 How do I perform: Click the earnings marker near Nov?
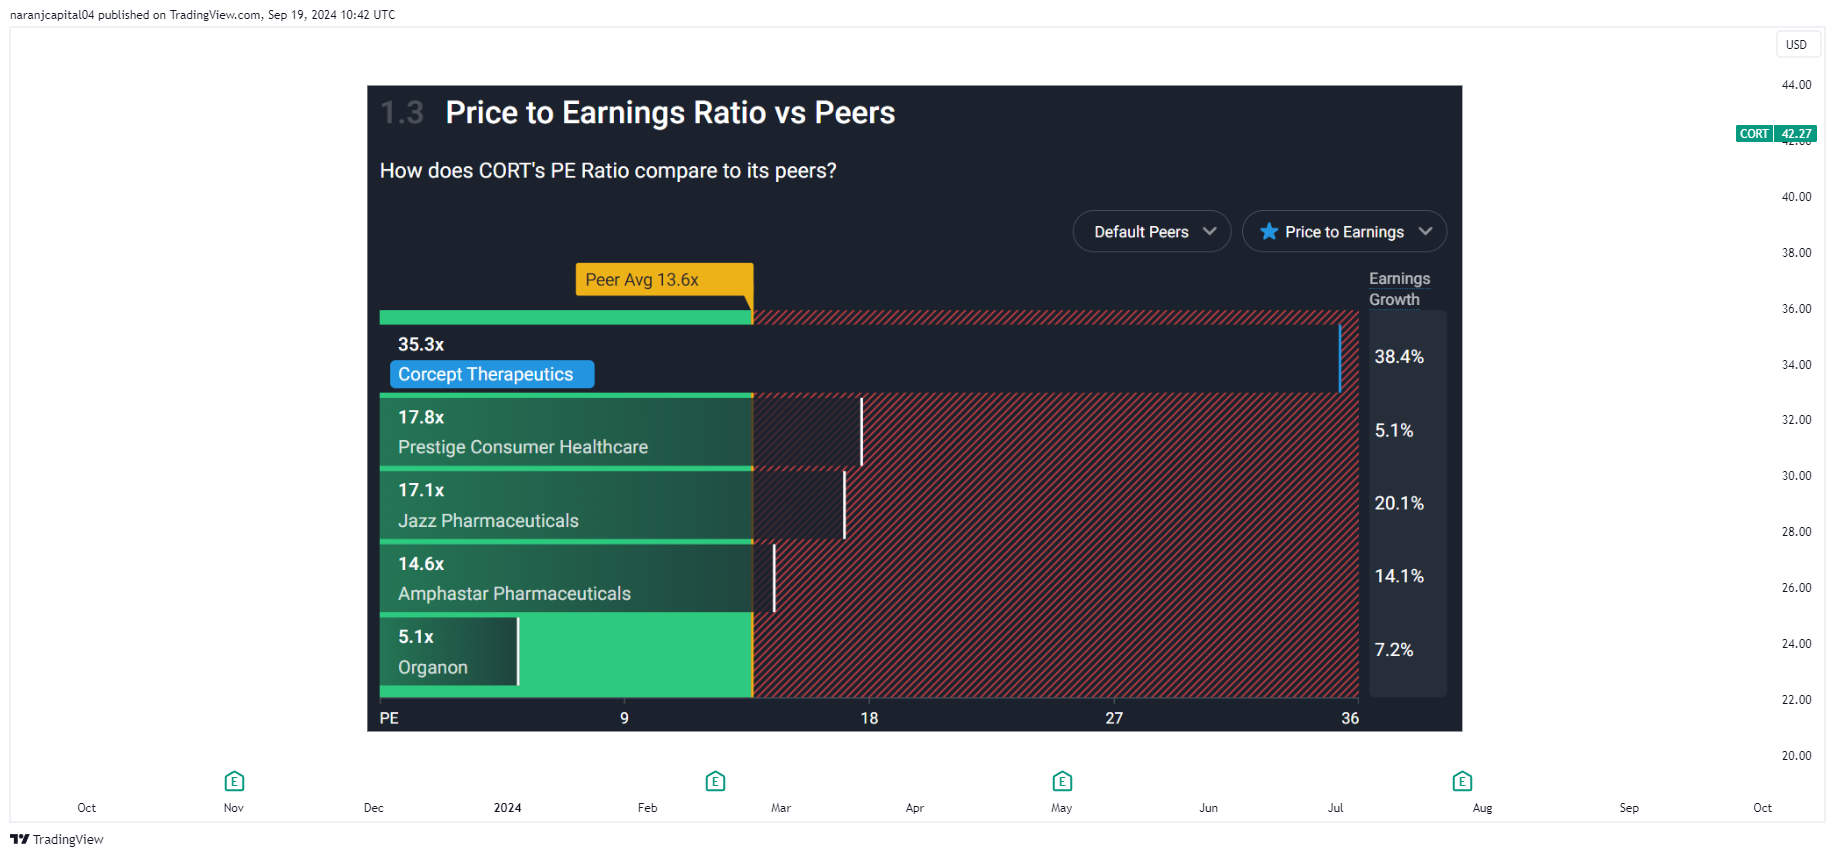[x=234, y=781]
